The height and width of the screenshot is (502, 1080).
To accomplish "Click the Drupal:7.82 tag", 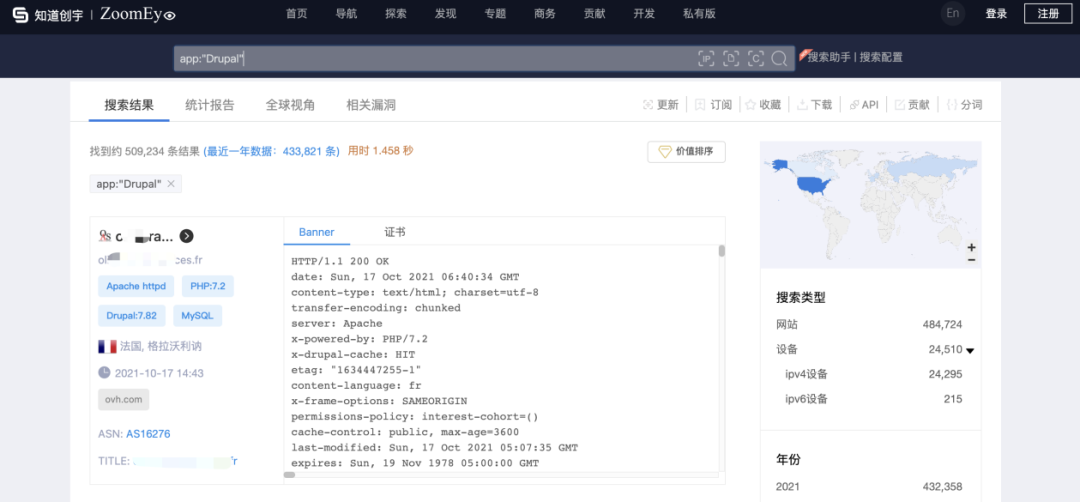I will click(x=132, y=316).
